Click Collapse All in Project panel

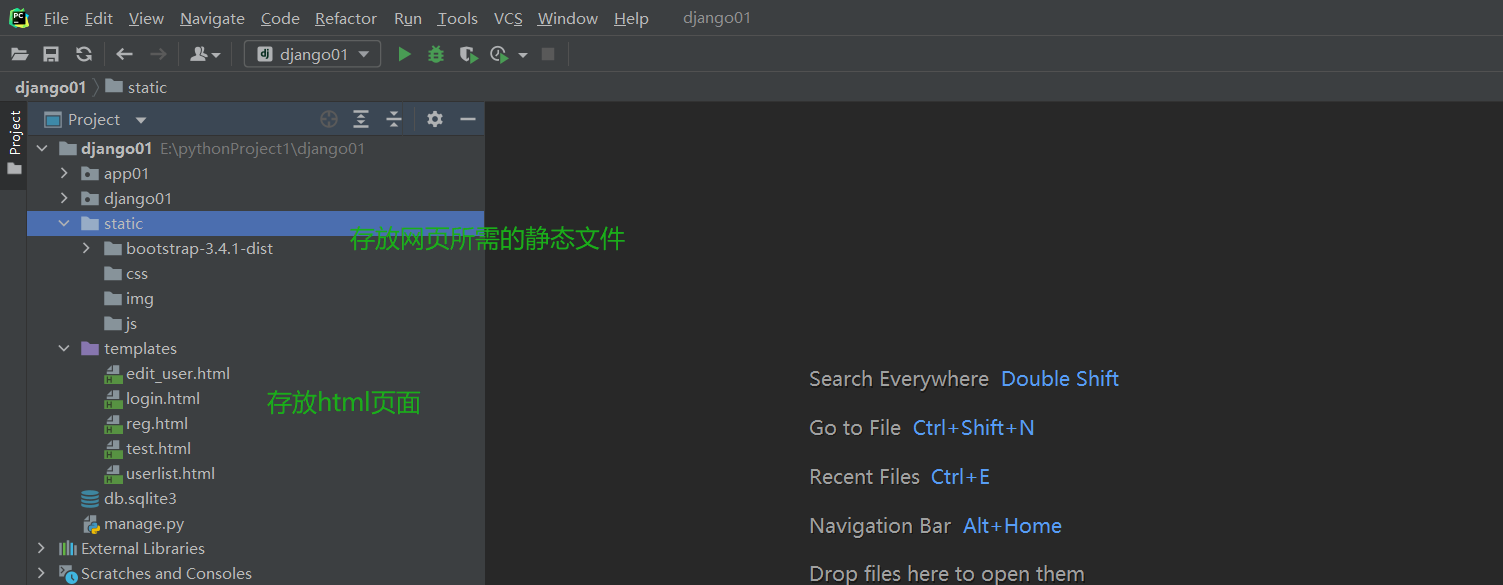click(394, 119)
